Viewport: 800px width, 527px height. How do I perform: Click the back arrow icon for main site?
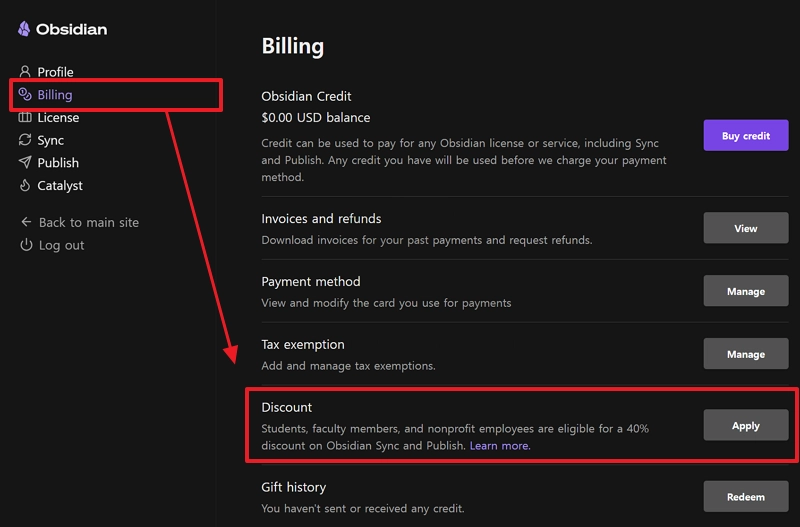pos(26,222)
